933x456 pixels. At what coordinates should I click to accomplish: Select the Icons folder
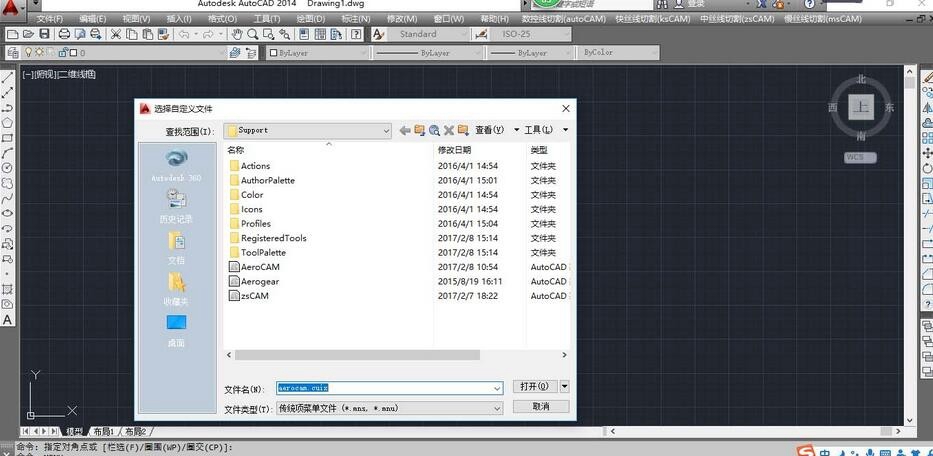point(246,209)
